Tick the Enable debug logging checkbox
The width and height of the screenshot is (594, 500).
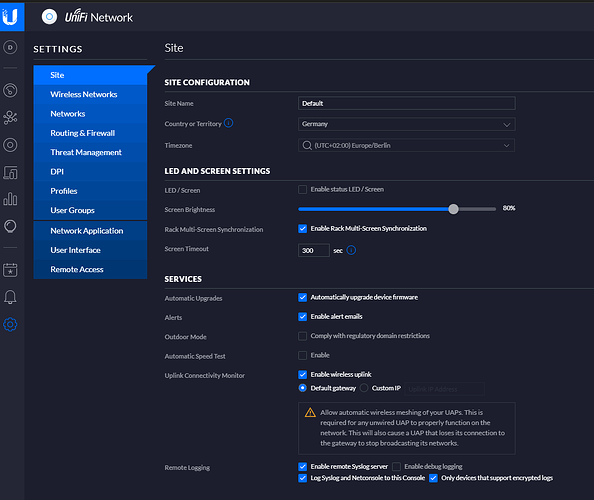click(x=396, y=466)
